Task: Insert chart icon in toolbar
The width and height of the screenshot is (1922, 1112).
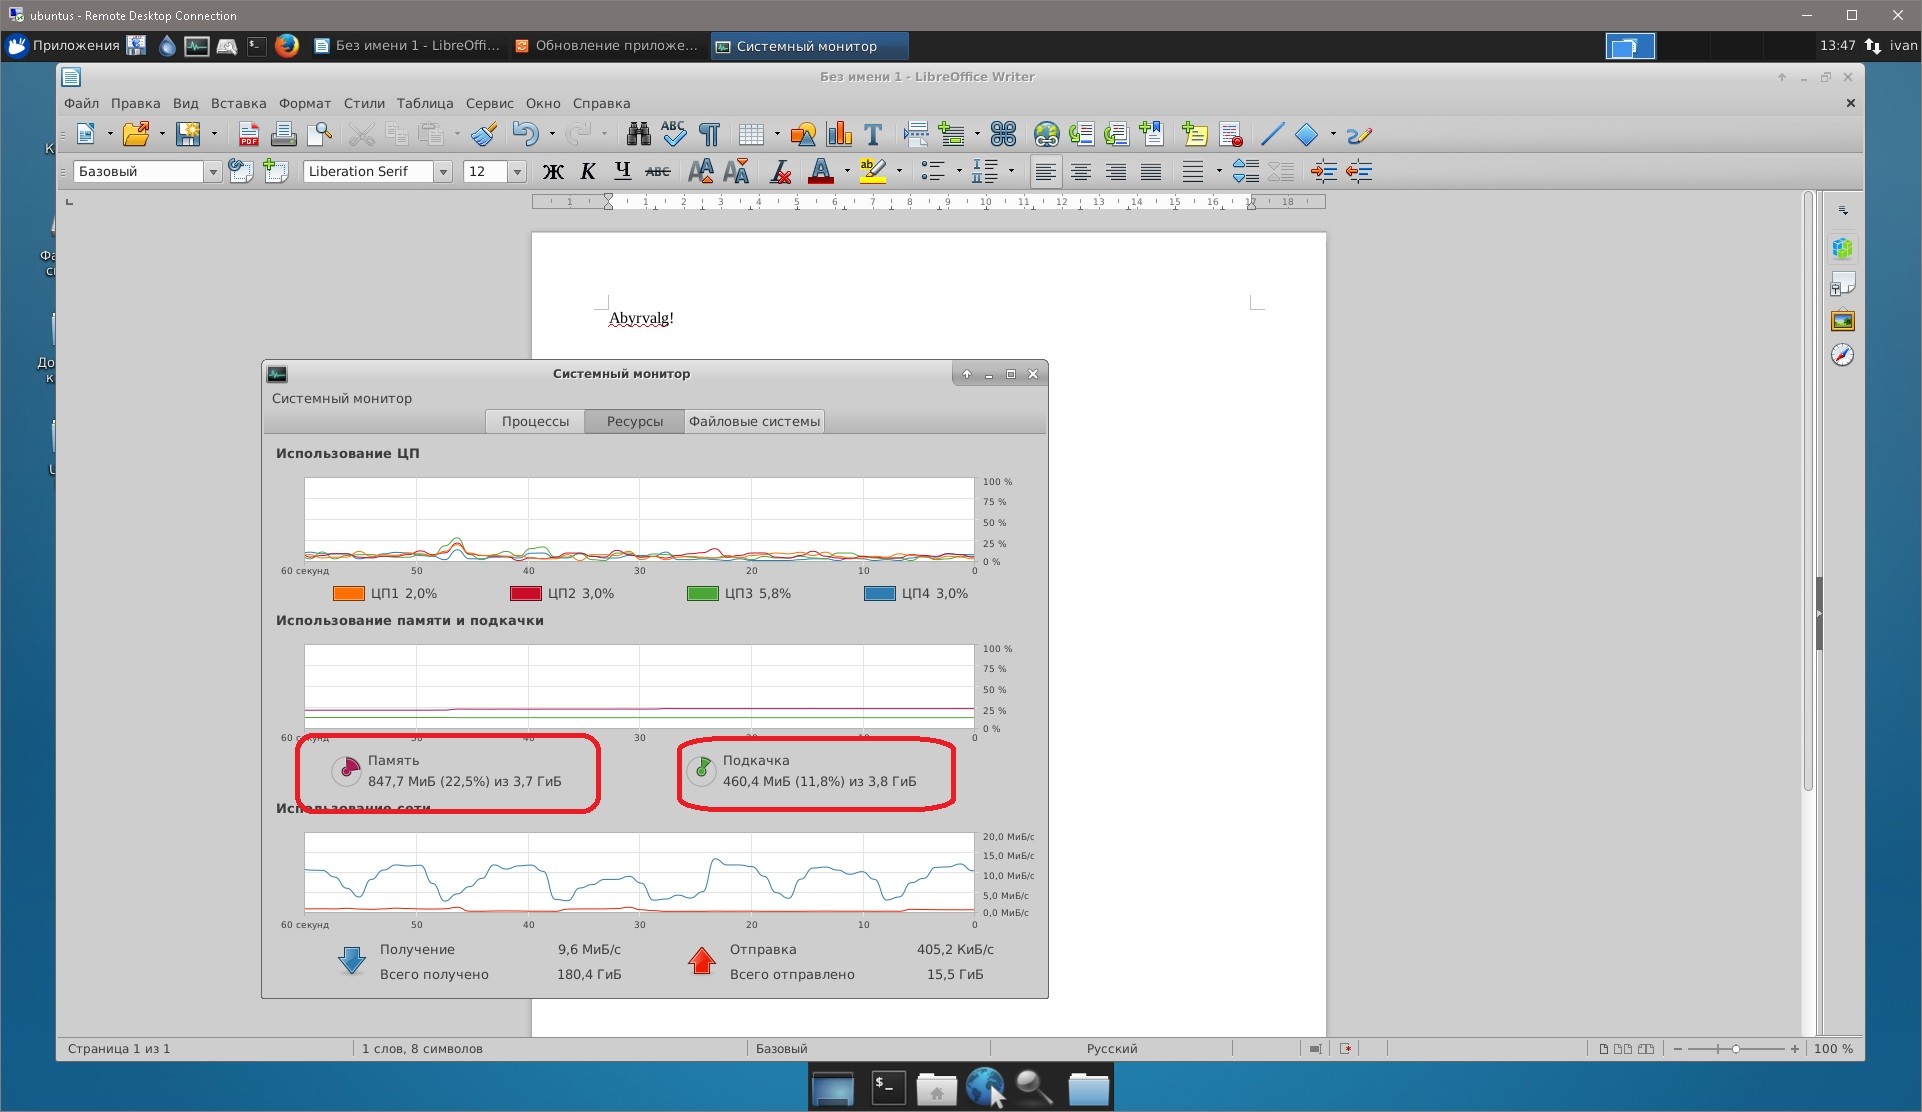Action: pyautogui.click(x=839, y=134)
